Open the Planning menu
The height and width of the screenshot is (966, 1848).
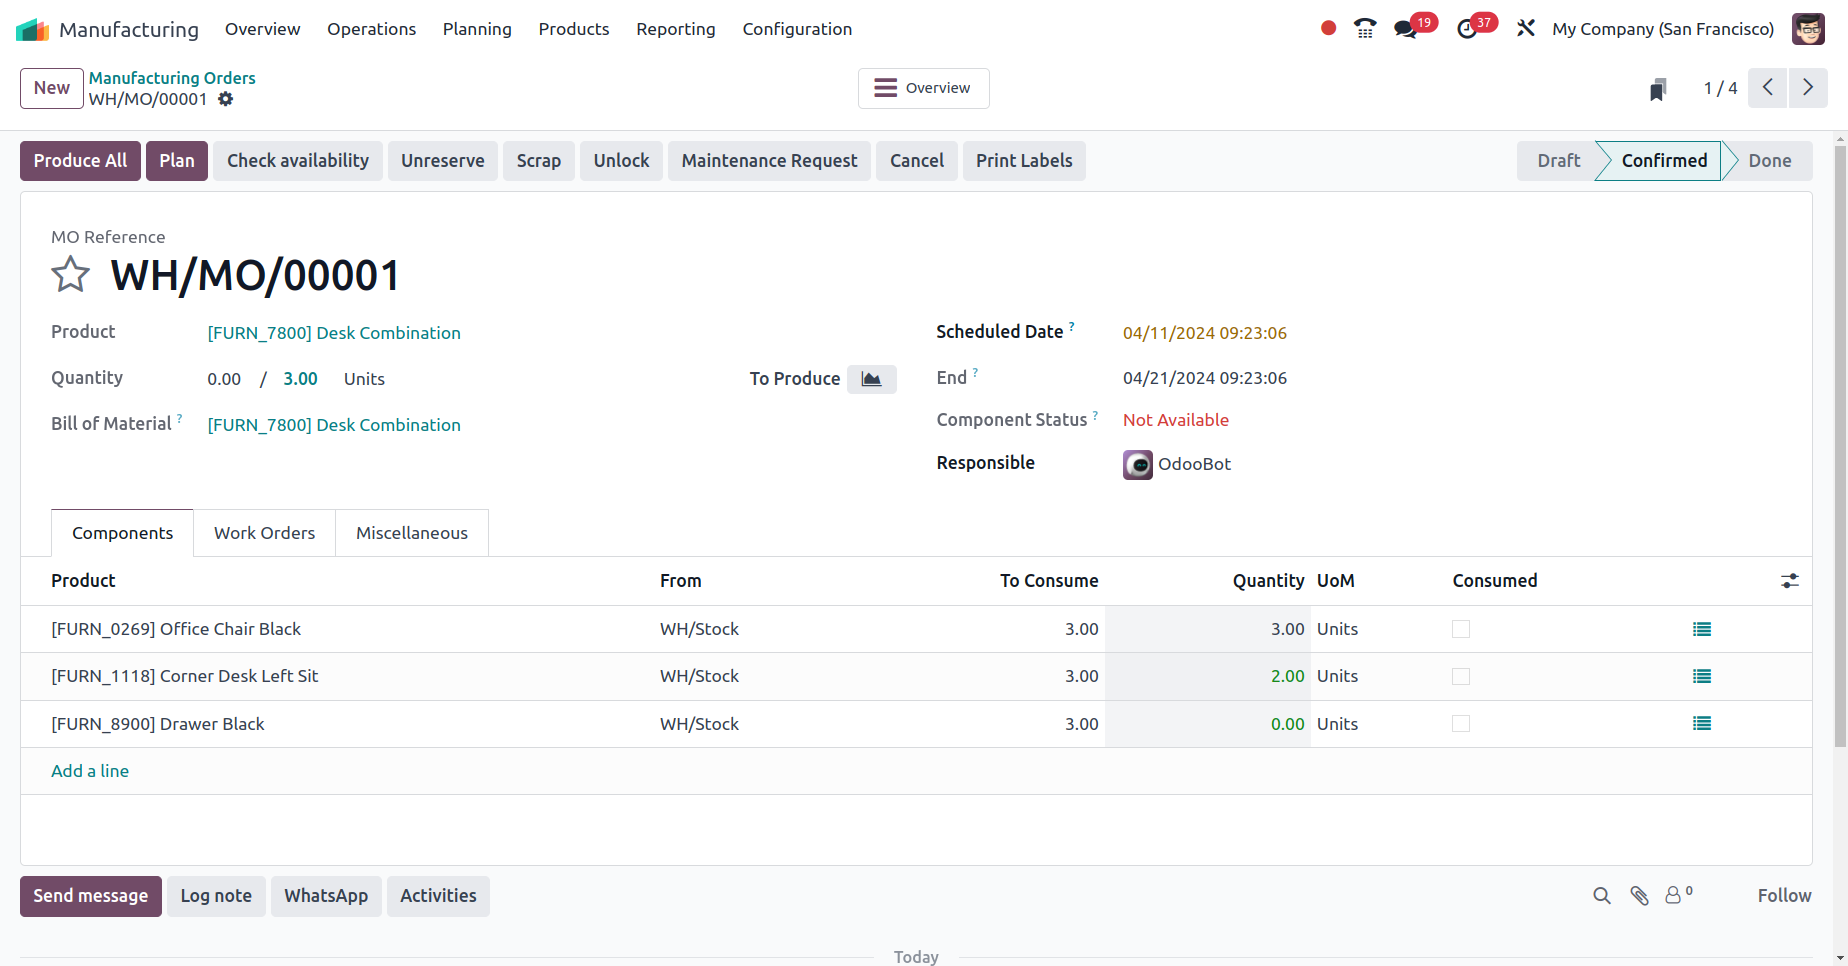pyautogui.click(x=477, y=29)
